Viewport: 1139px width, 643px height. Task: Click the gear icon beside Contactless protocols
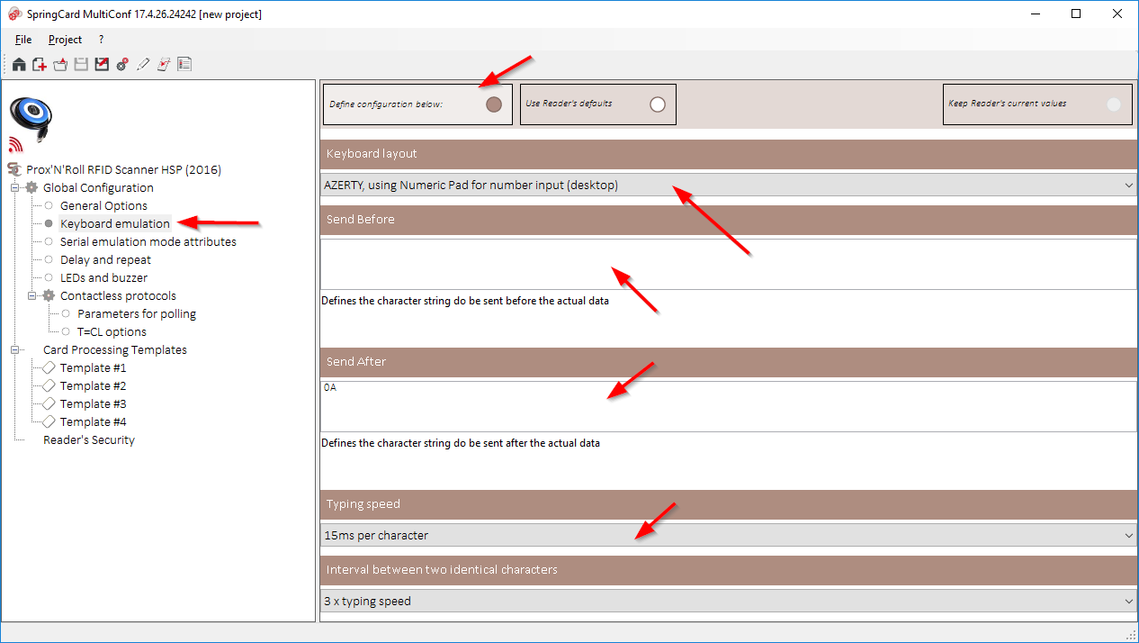[x=49, y=296]
